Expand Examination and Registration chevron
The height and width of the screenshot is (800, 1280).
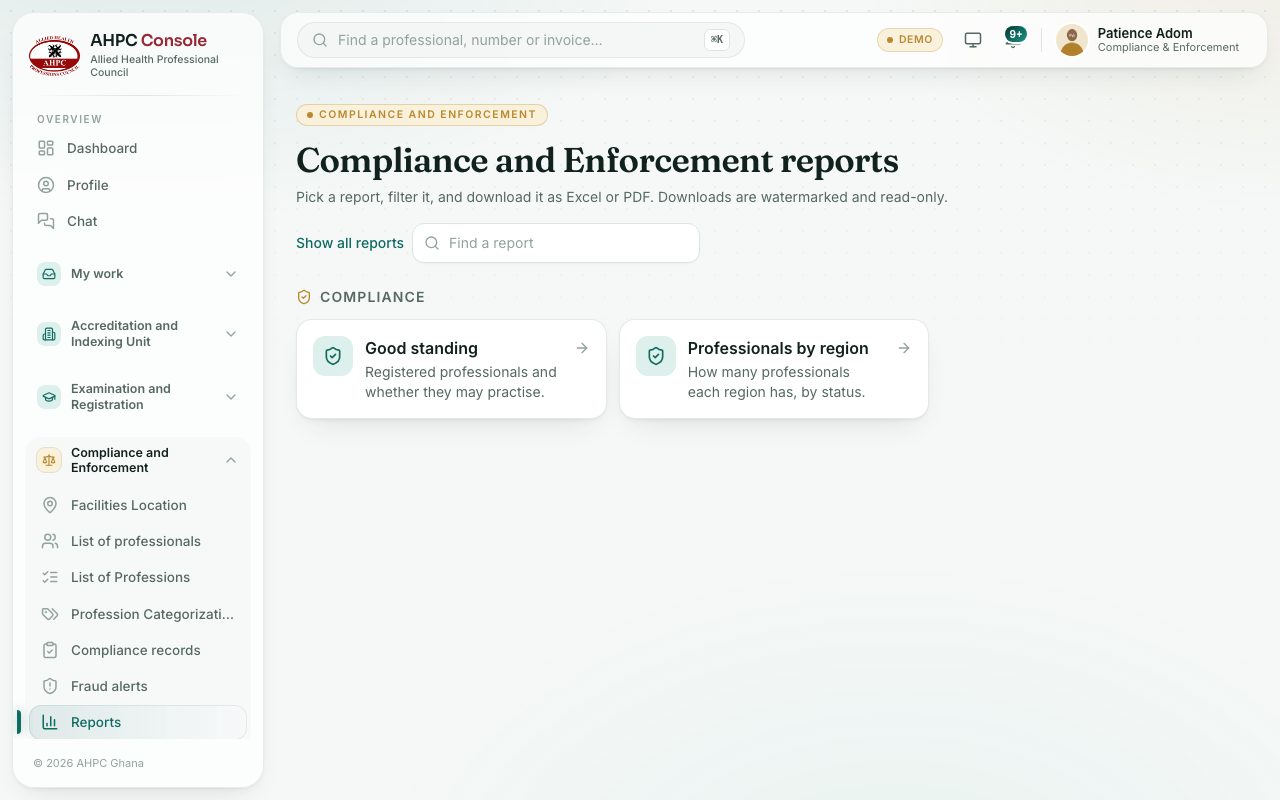[x=231, y=397]
